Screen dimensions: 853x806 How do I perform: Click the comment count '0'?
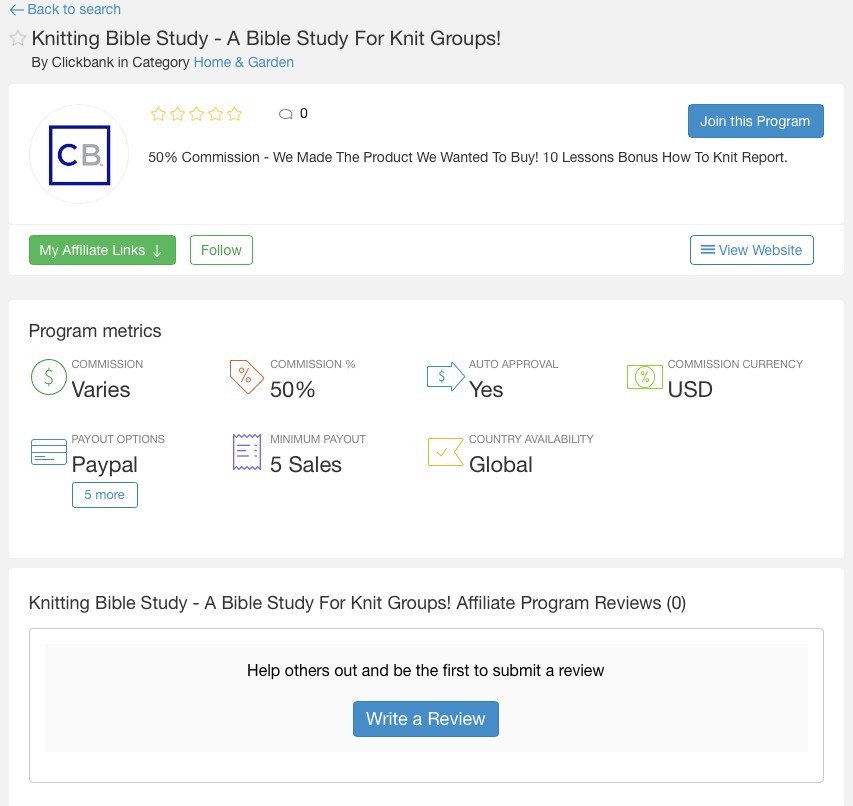304,113
